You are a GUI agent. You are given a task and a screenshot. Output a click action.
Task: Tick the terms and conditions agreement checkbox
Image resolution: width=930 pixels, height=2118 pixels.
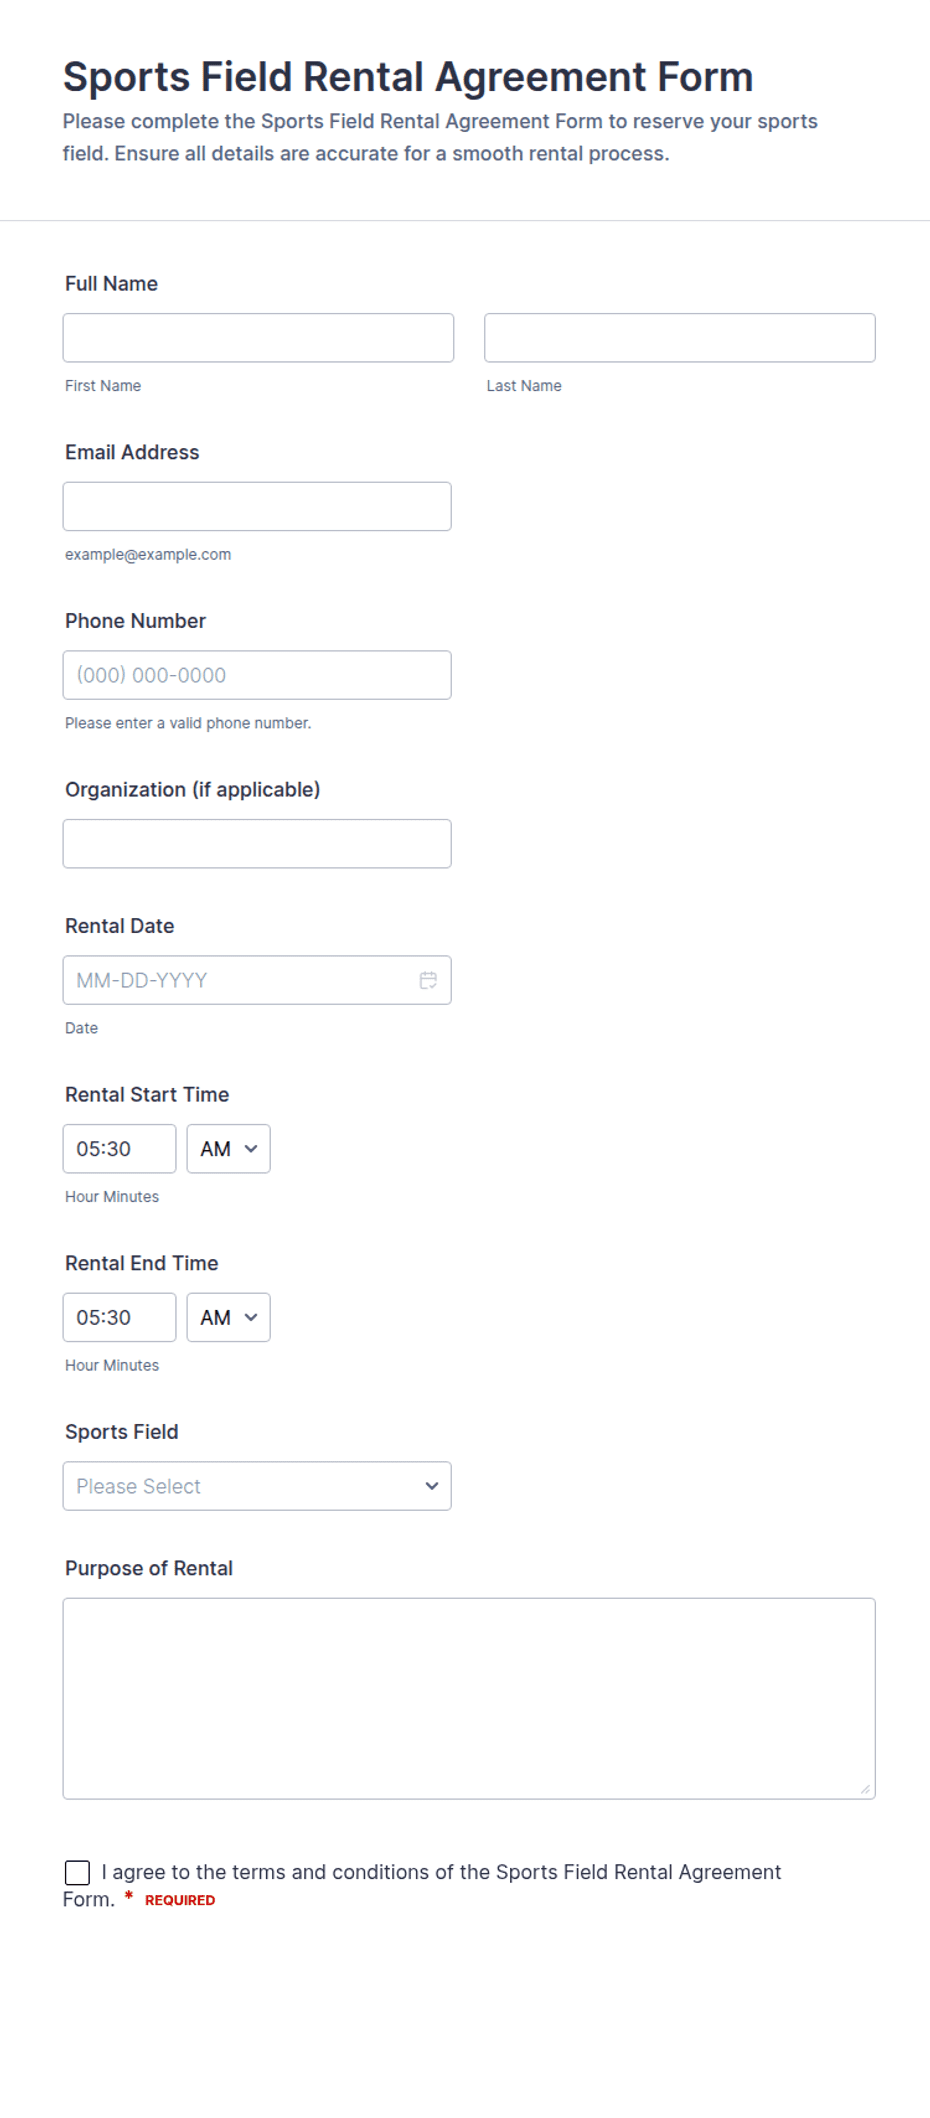77,1872
